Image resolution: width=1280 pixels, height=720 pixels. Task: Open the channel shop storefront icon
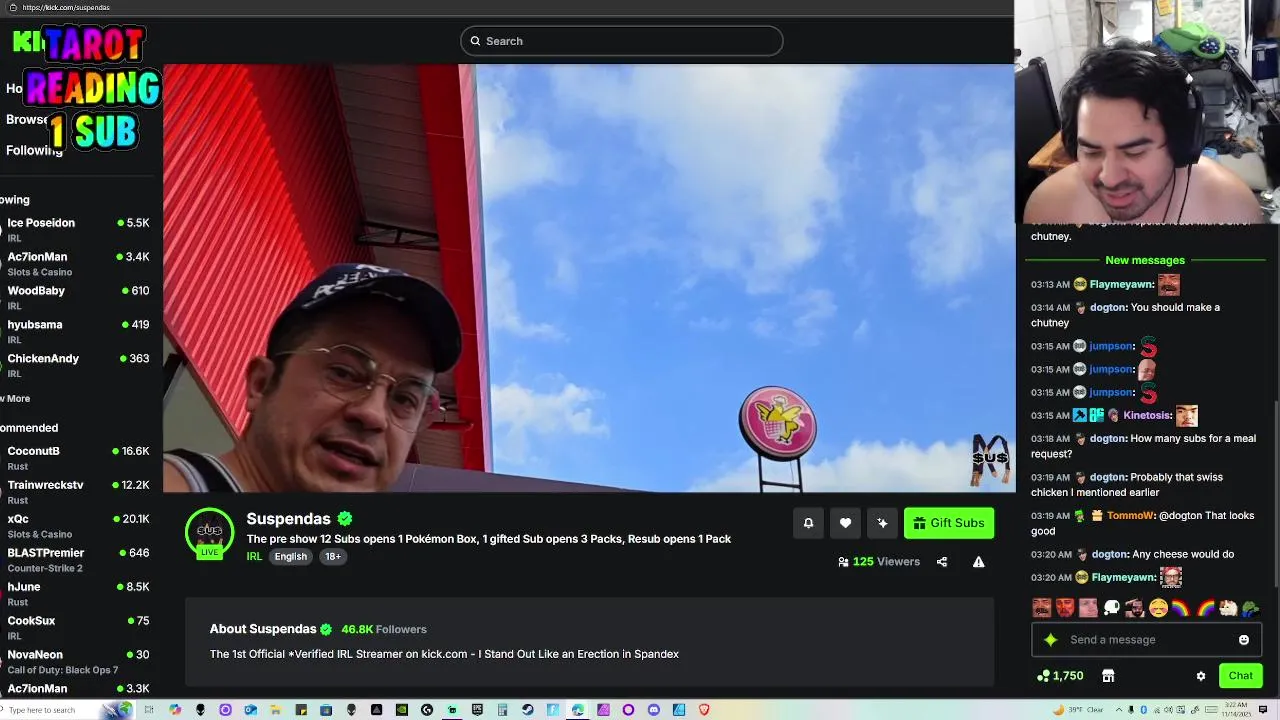click(x=1108, y=676)
